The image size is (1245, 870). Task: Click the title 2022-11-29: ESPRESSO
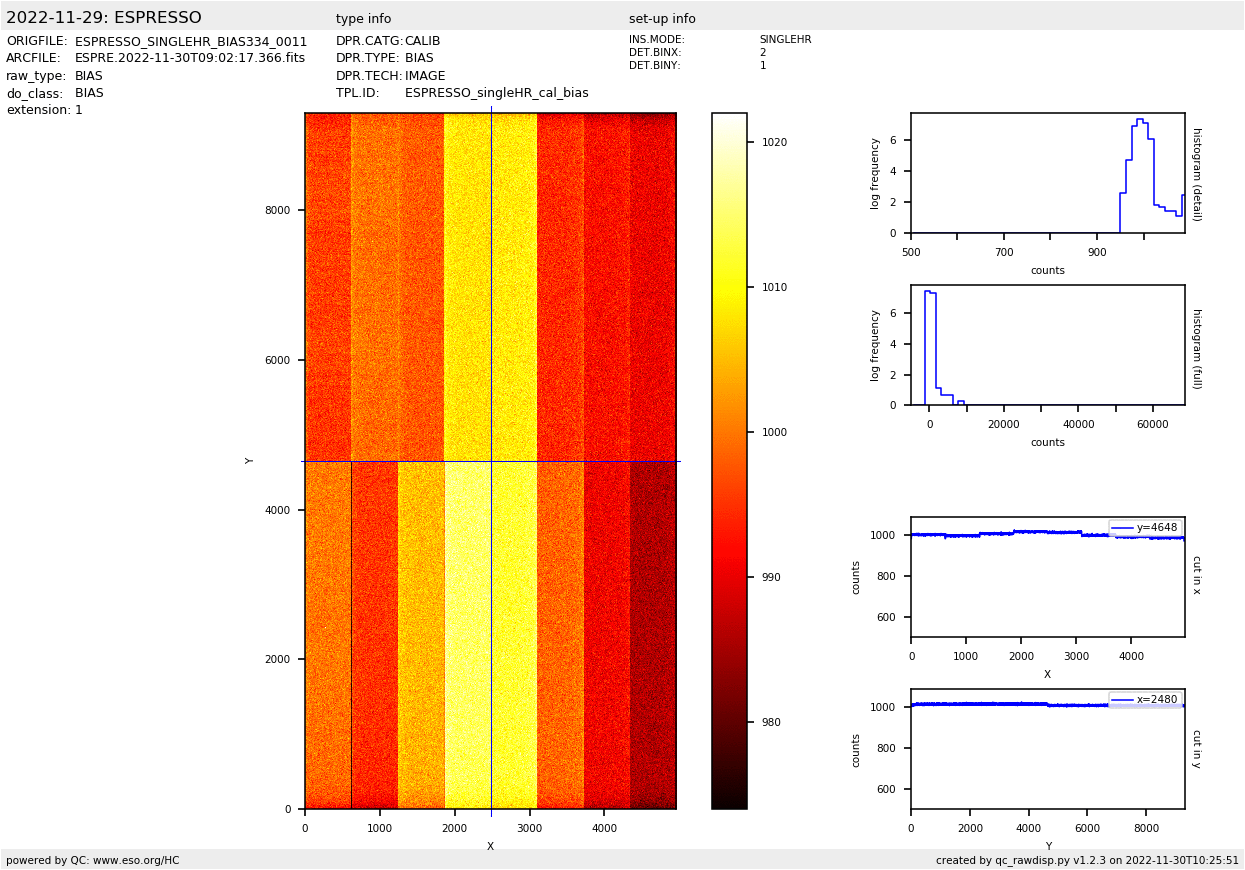tap(104, 18)
